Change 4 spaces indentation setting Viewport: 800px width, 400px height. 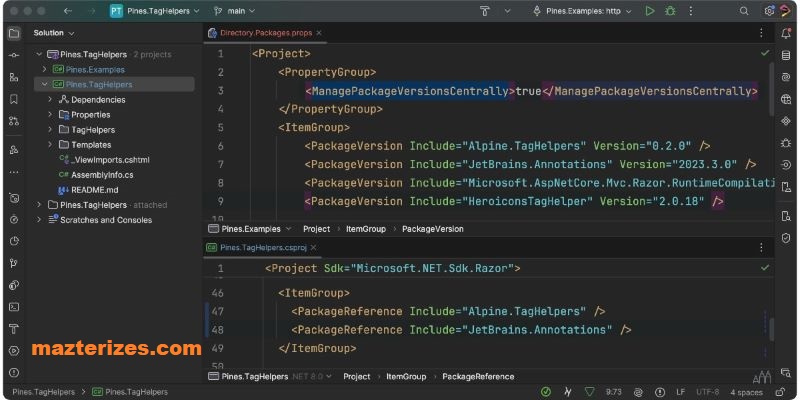click(x=746, y=392)
